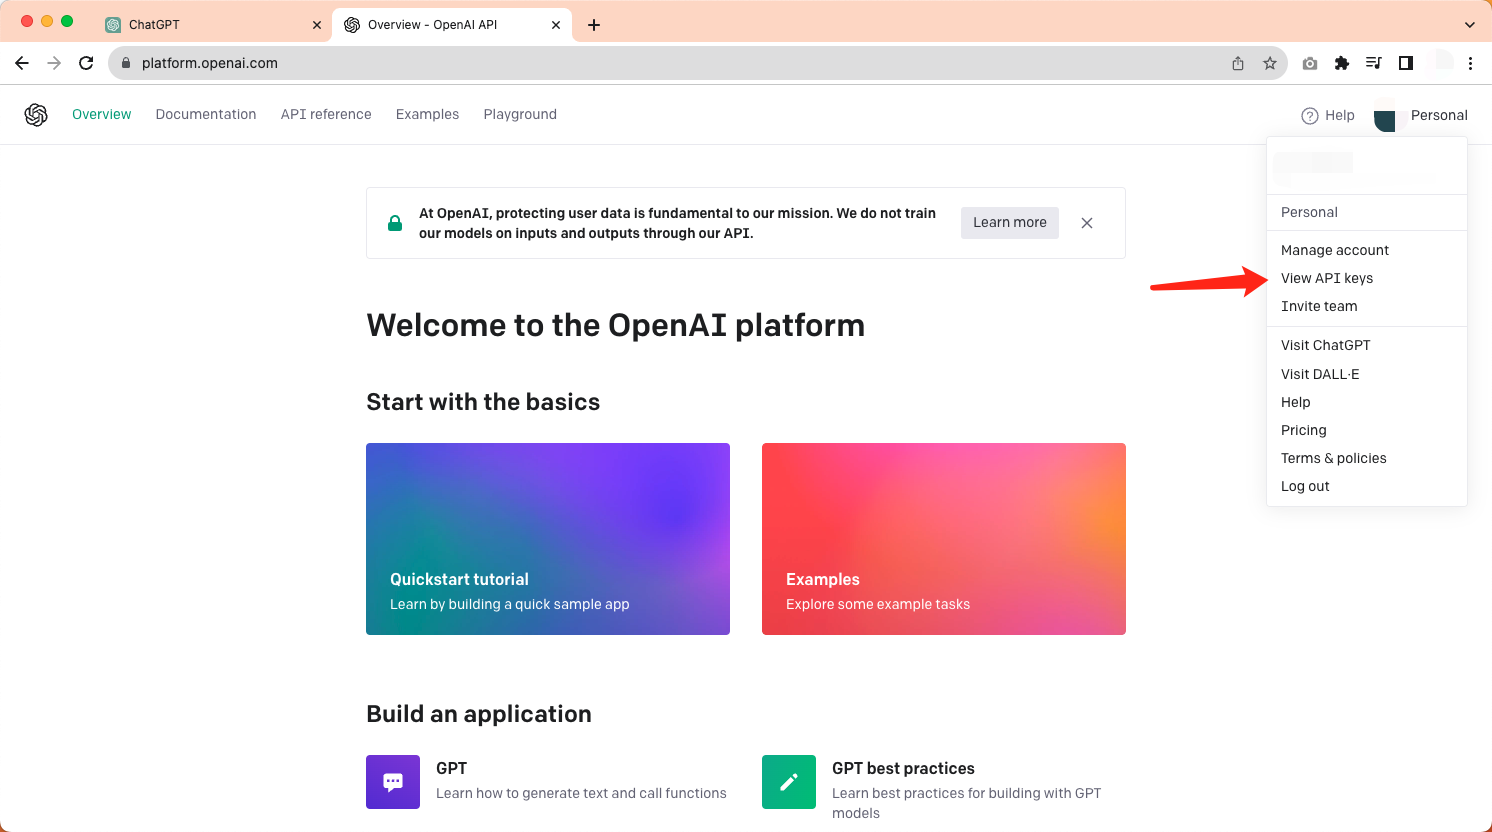Click the Help question mark icon
The height and width of the screenshot is (832, 1492).
pyautogui.click(x=1310, y=116)
